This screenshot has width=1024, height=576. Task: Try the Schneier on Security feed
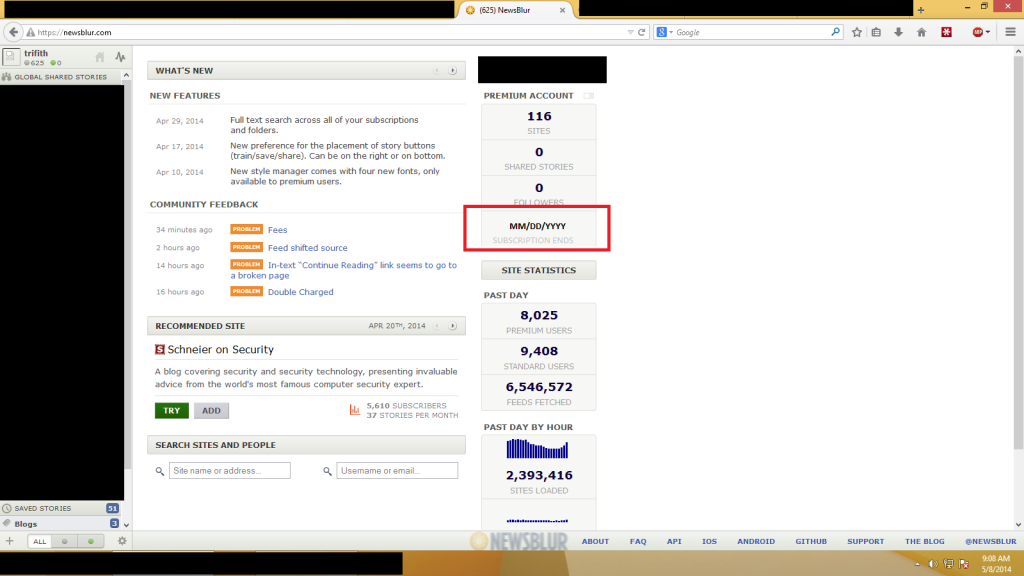pos(172,410)
